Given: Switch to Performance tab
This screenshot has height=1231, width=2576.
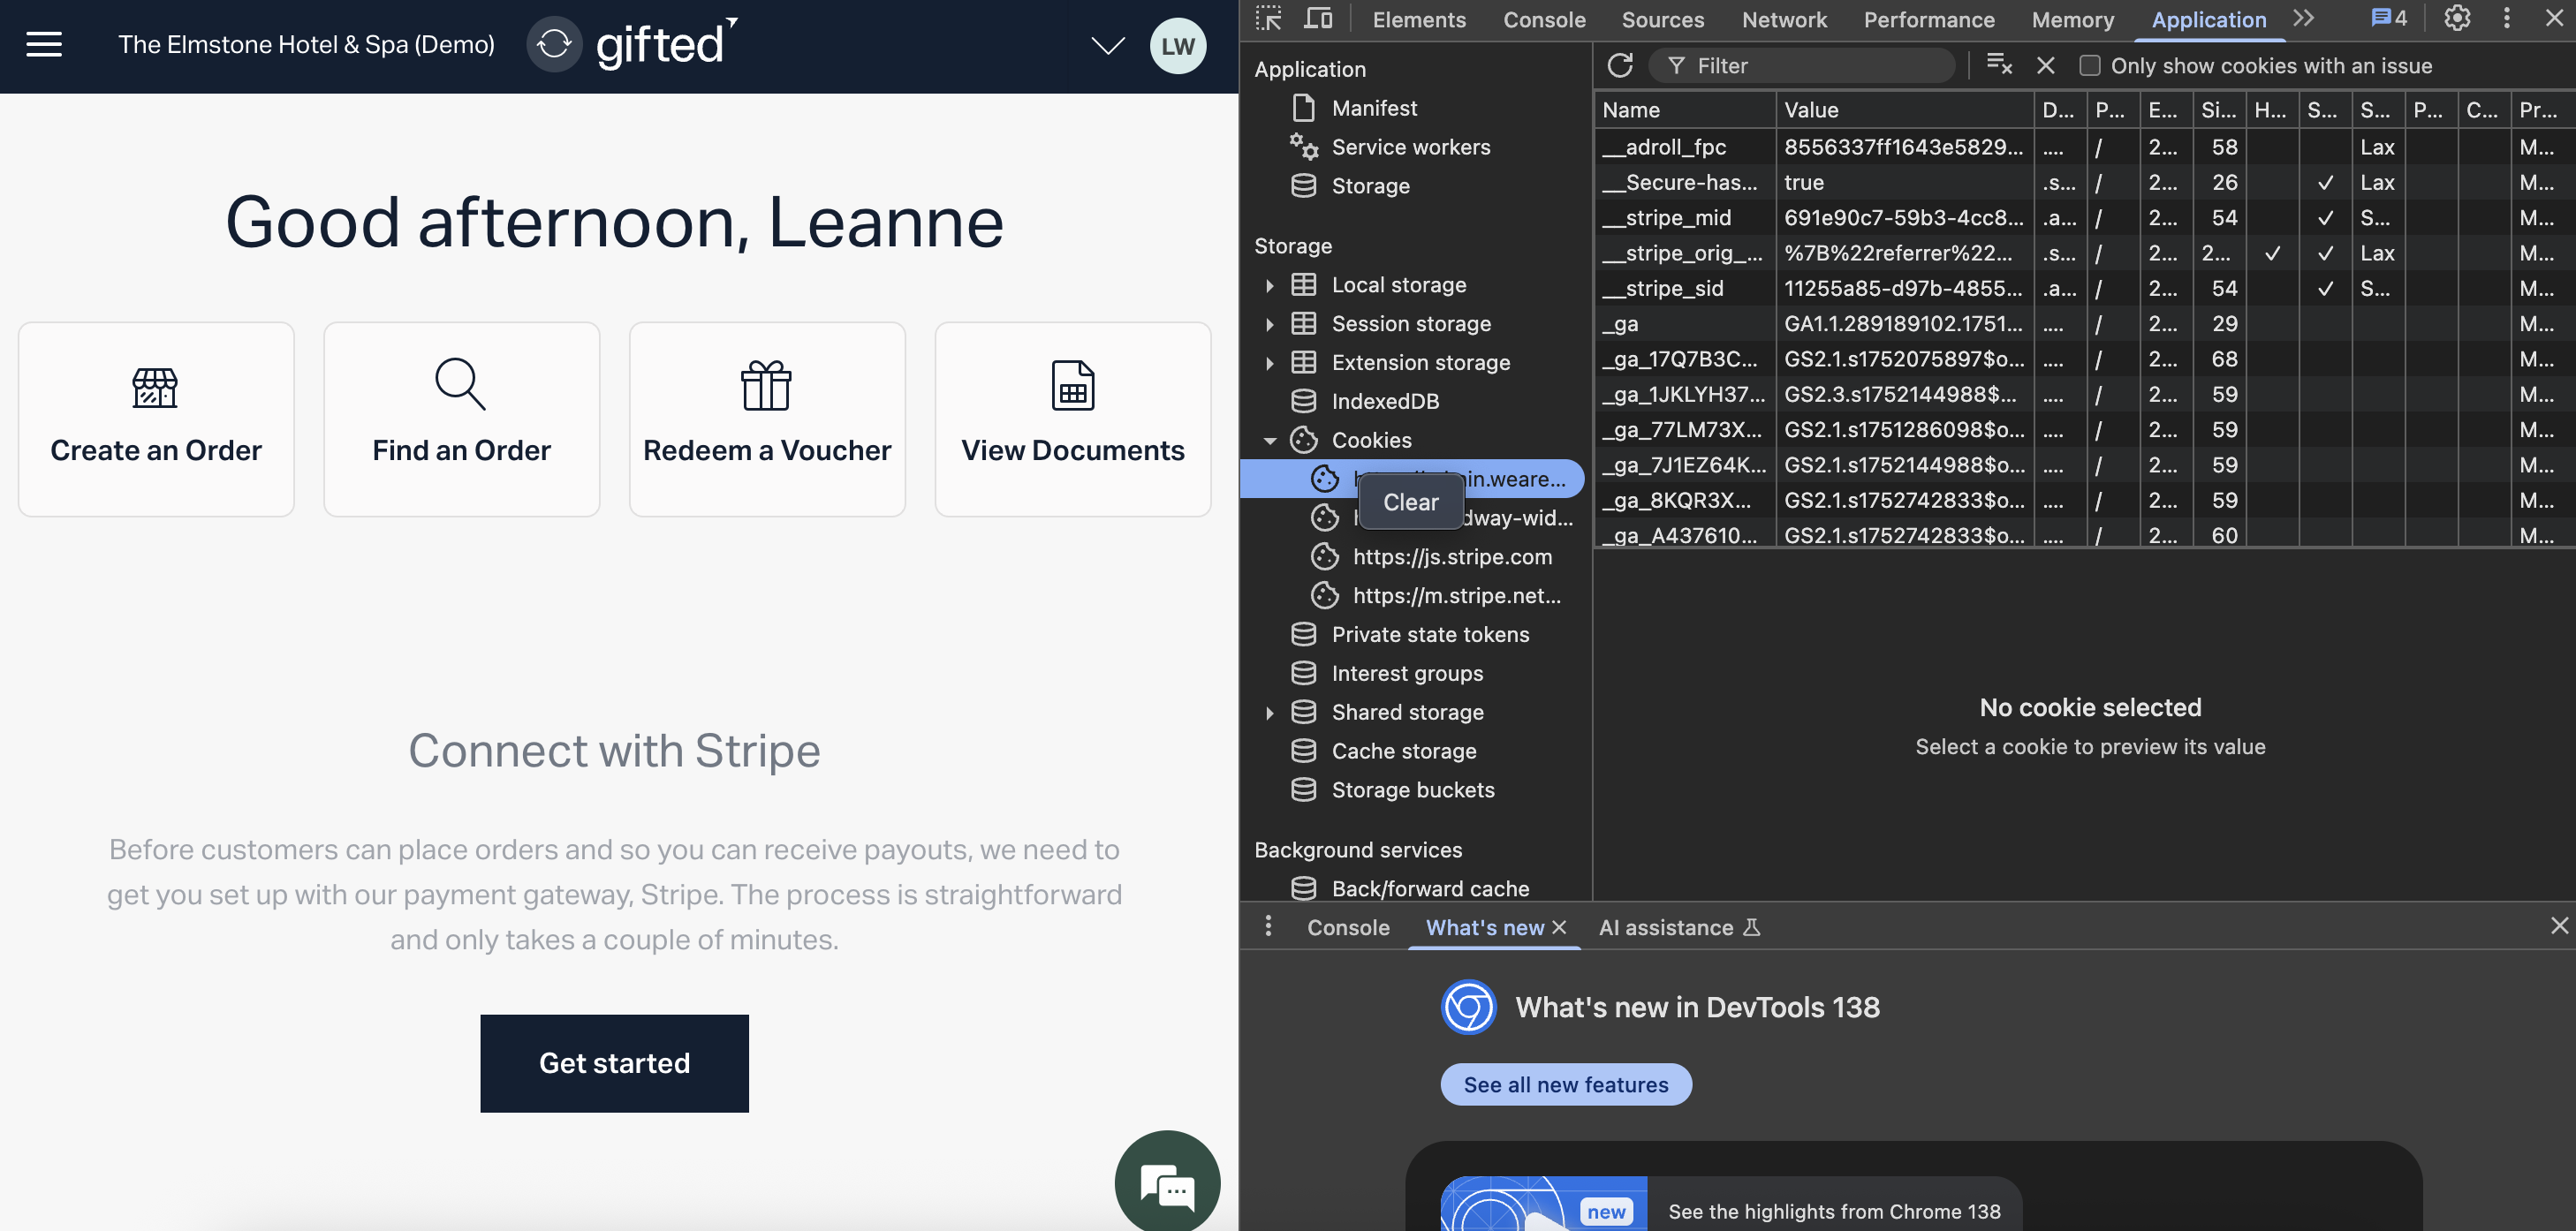Looking at the screenshot, I should [x=1929, y=20].
